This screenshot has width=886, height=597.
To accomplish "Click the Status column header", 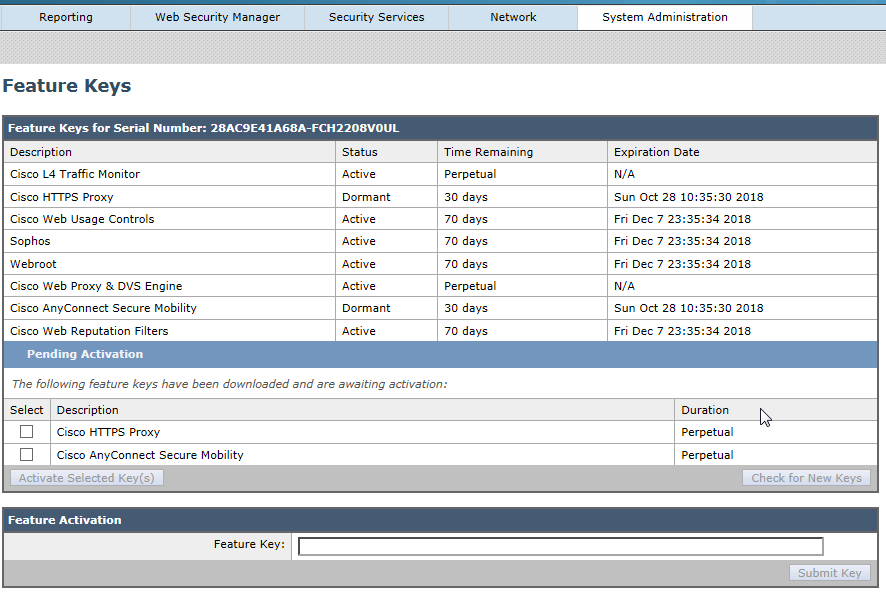I will coord(359,152).
